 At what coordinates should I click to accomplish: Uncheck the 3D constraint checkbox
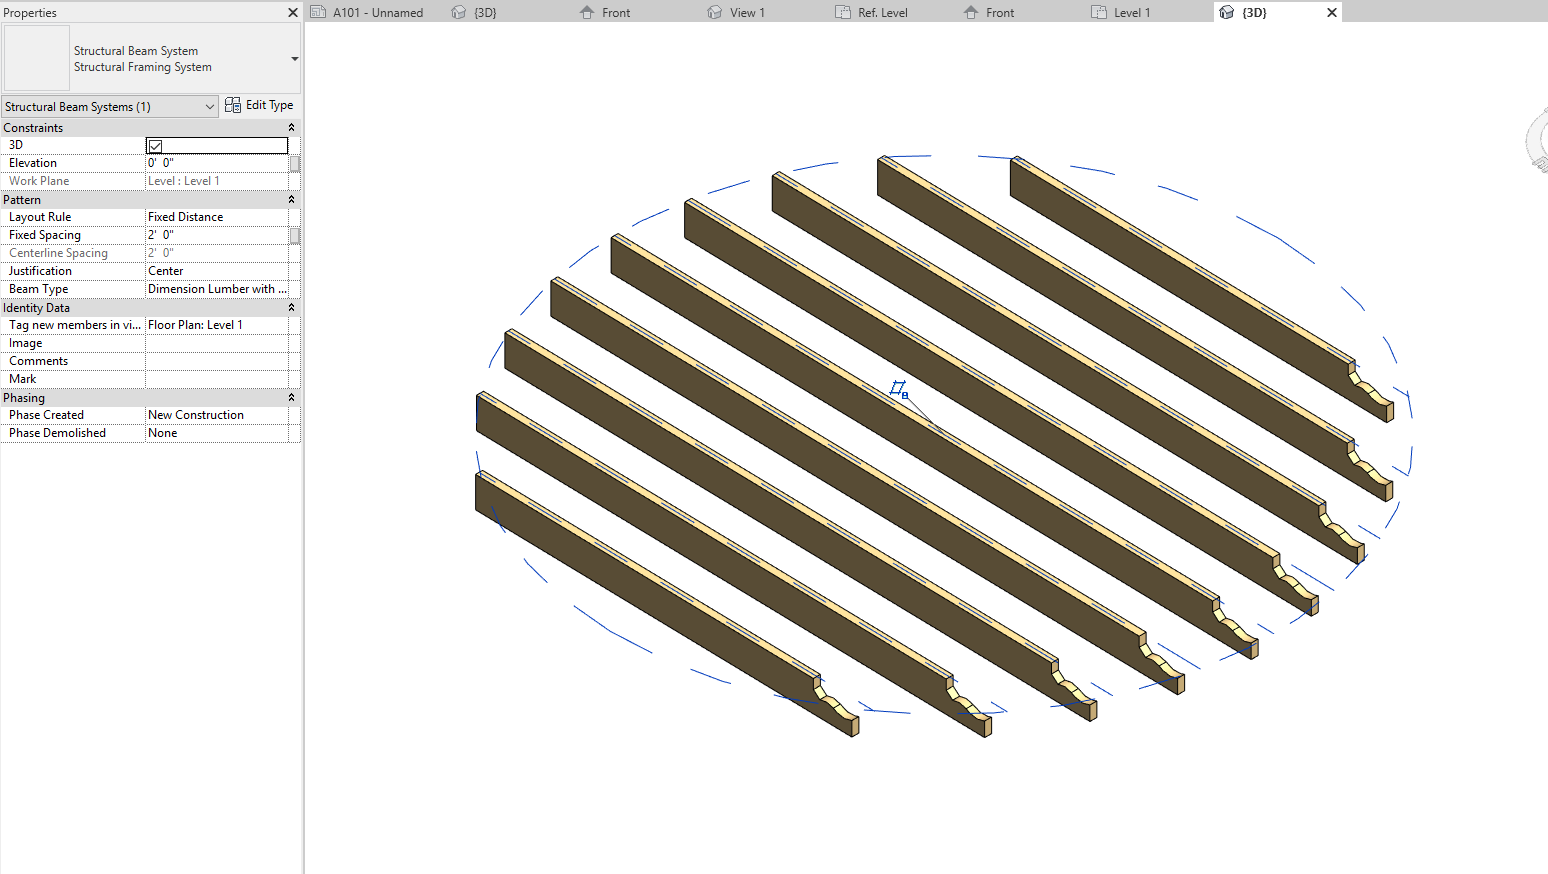click(x=155, y=145)
